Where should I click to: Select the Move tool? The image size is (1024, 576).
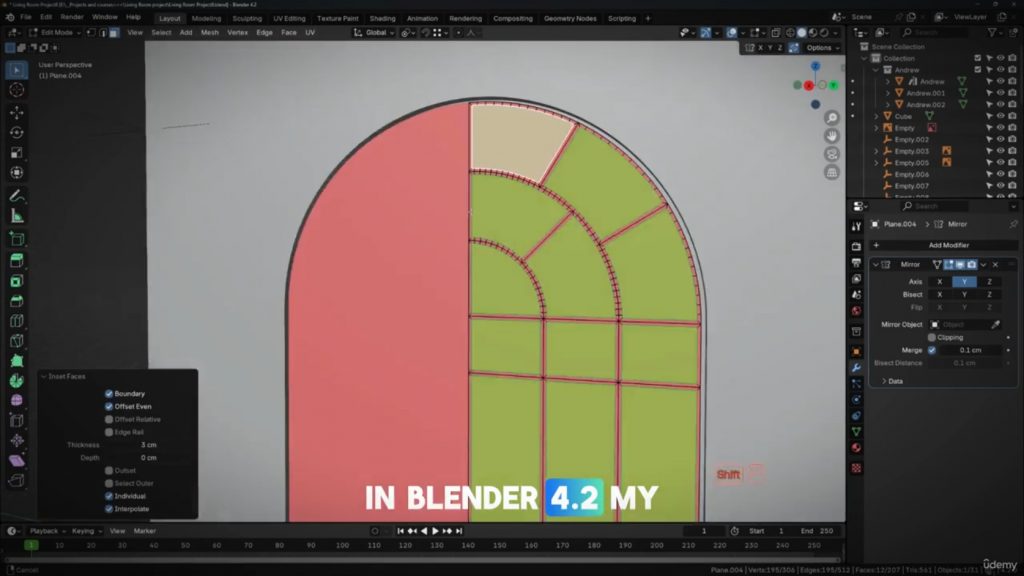(17, 112)
